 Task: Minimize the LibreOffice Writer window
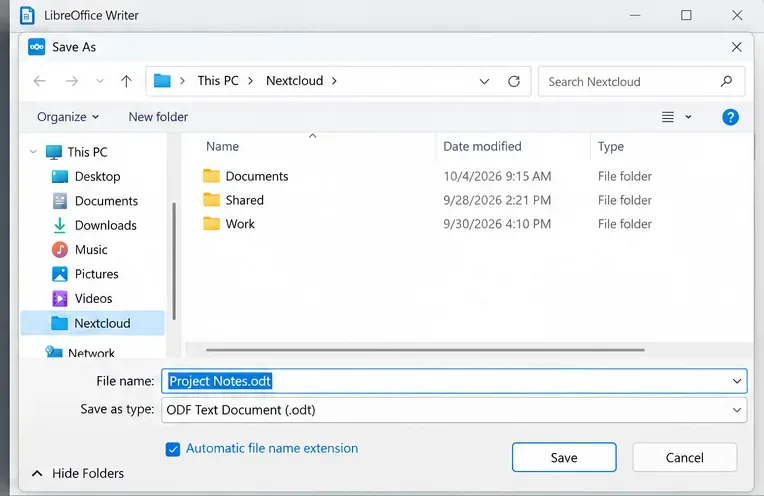[x=634, y=15]
